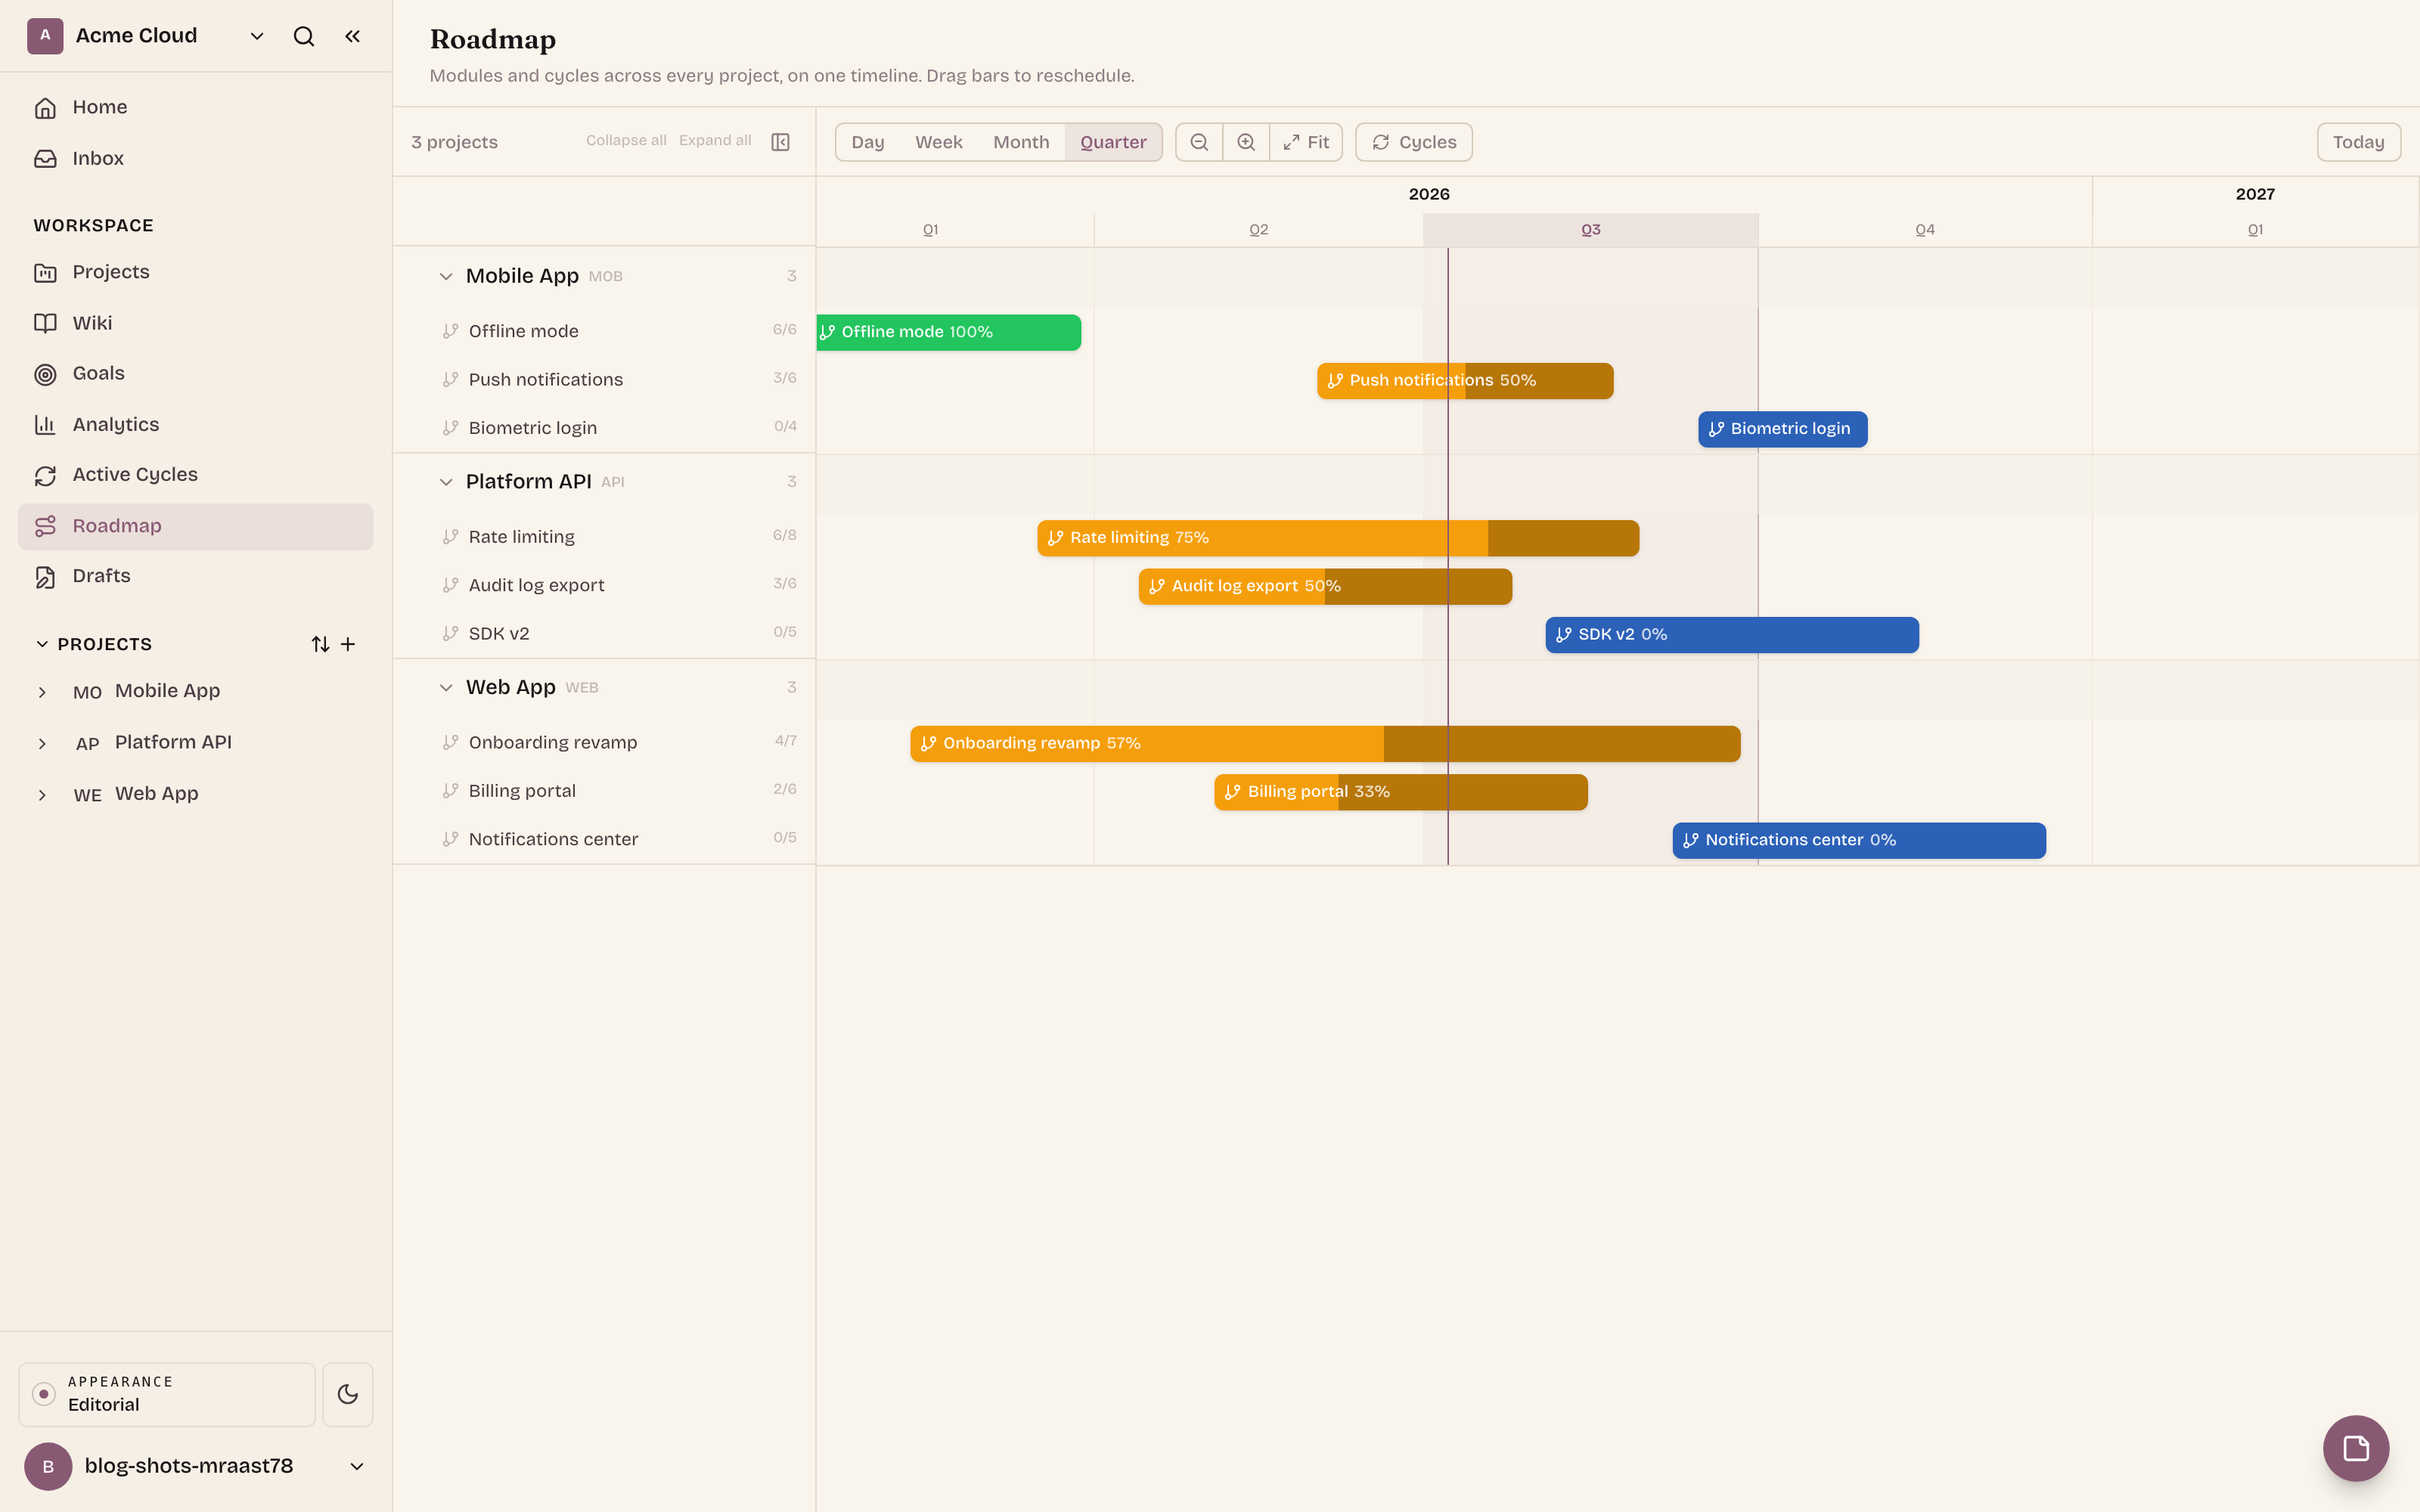Zoom in the timeline
The width and height of the screenshot is (2420, 1512).
[x=1246, y=142]
